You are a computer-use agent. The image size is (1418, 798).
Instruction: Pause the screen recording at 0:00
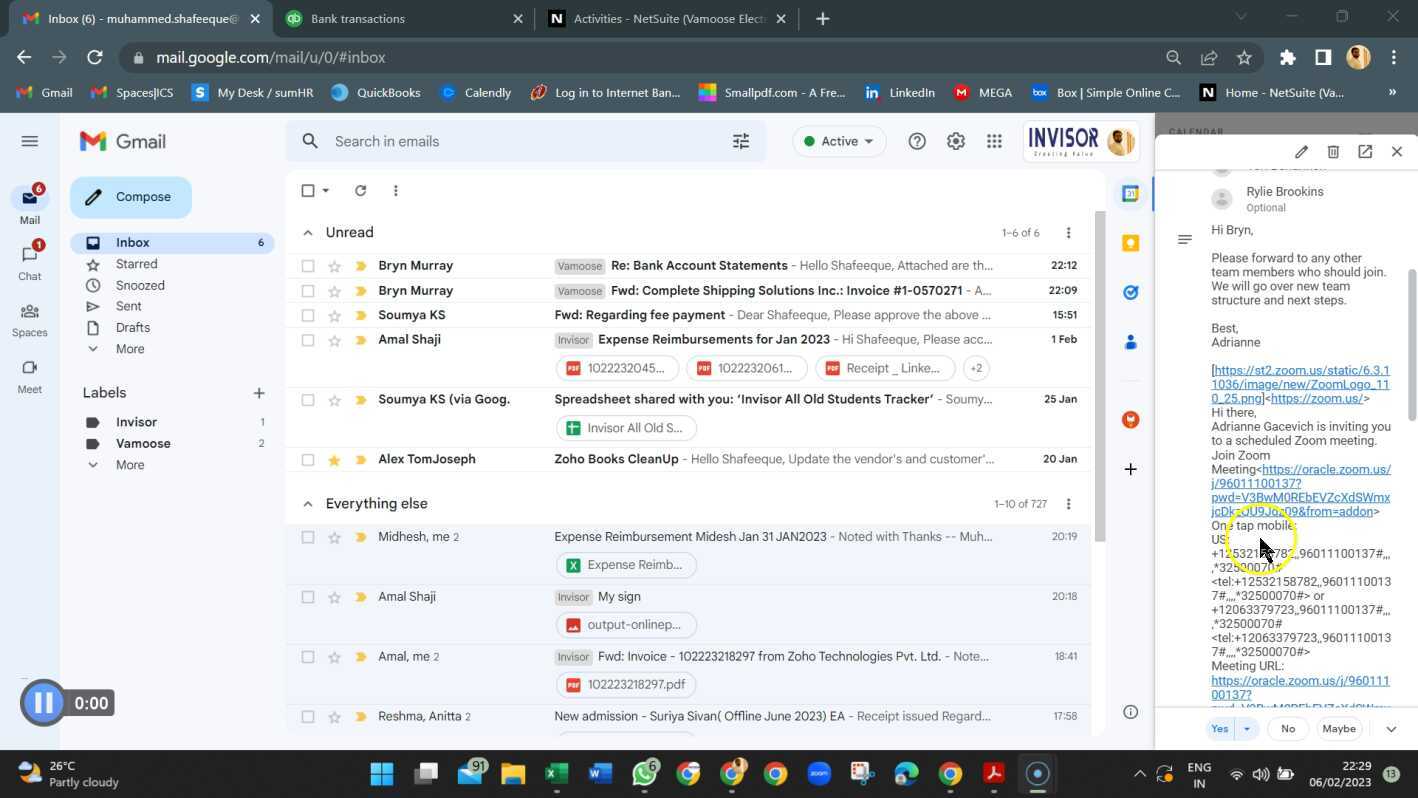coord(43,703)
